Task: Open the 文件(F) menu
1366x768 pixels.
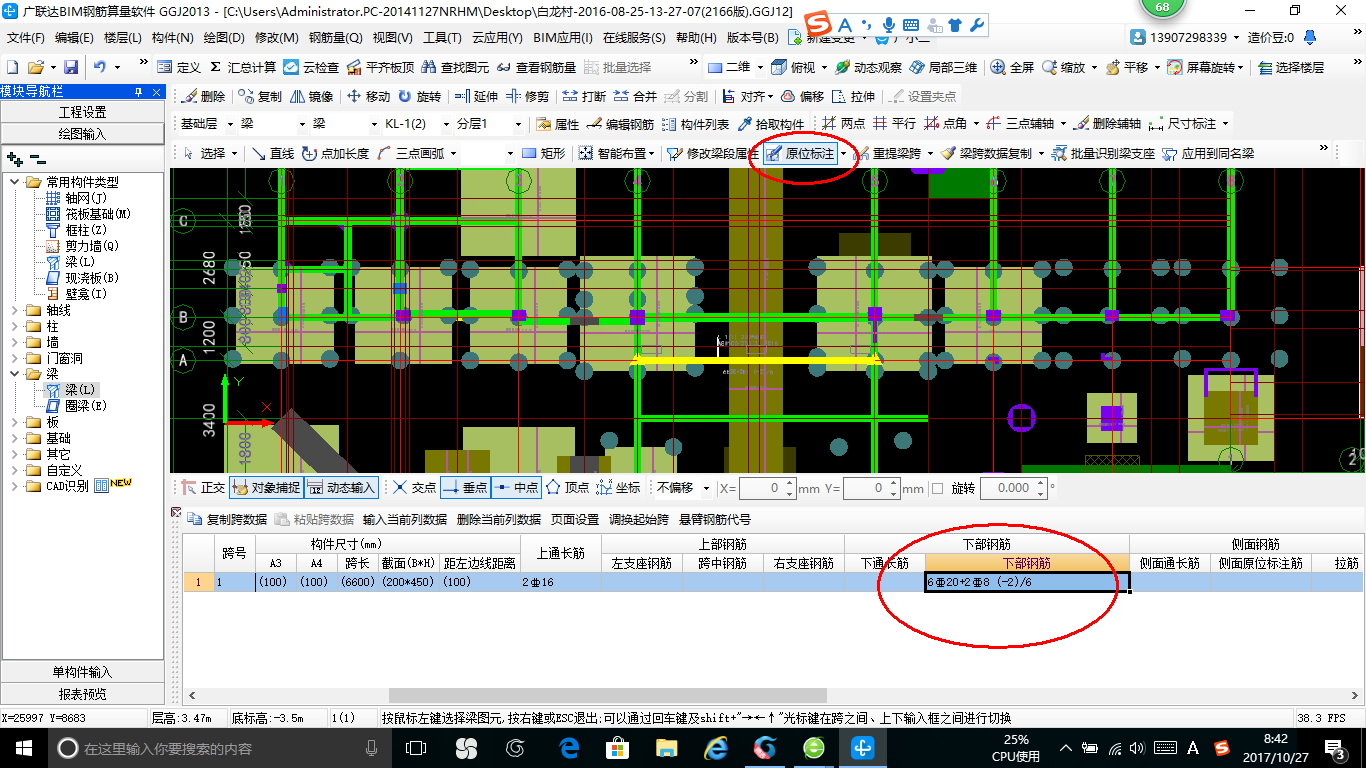Action: click(x=26, y=38)
